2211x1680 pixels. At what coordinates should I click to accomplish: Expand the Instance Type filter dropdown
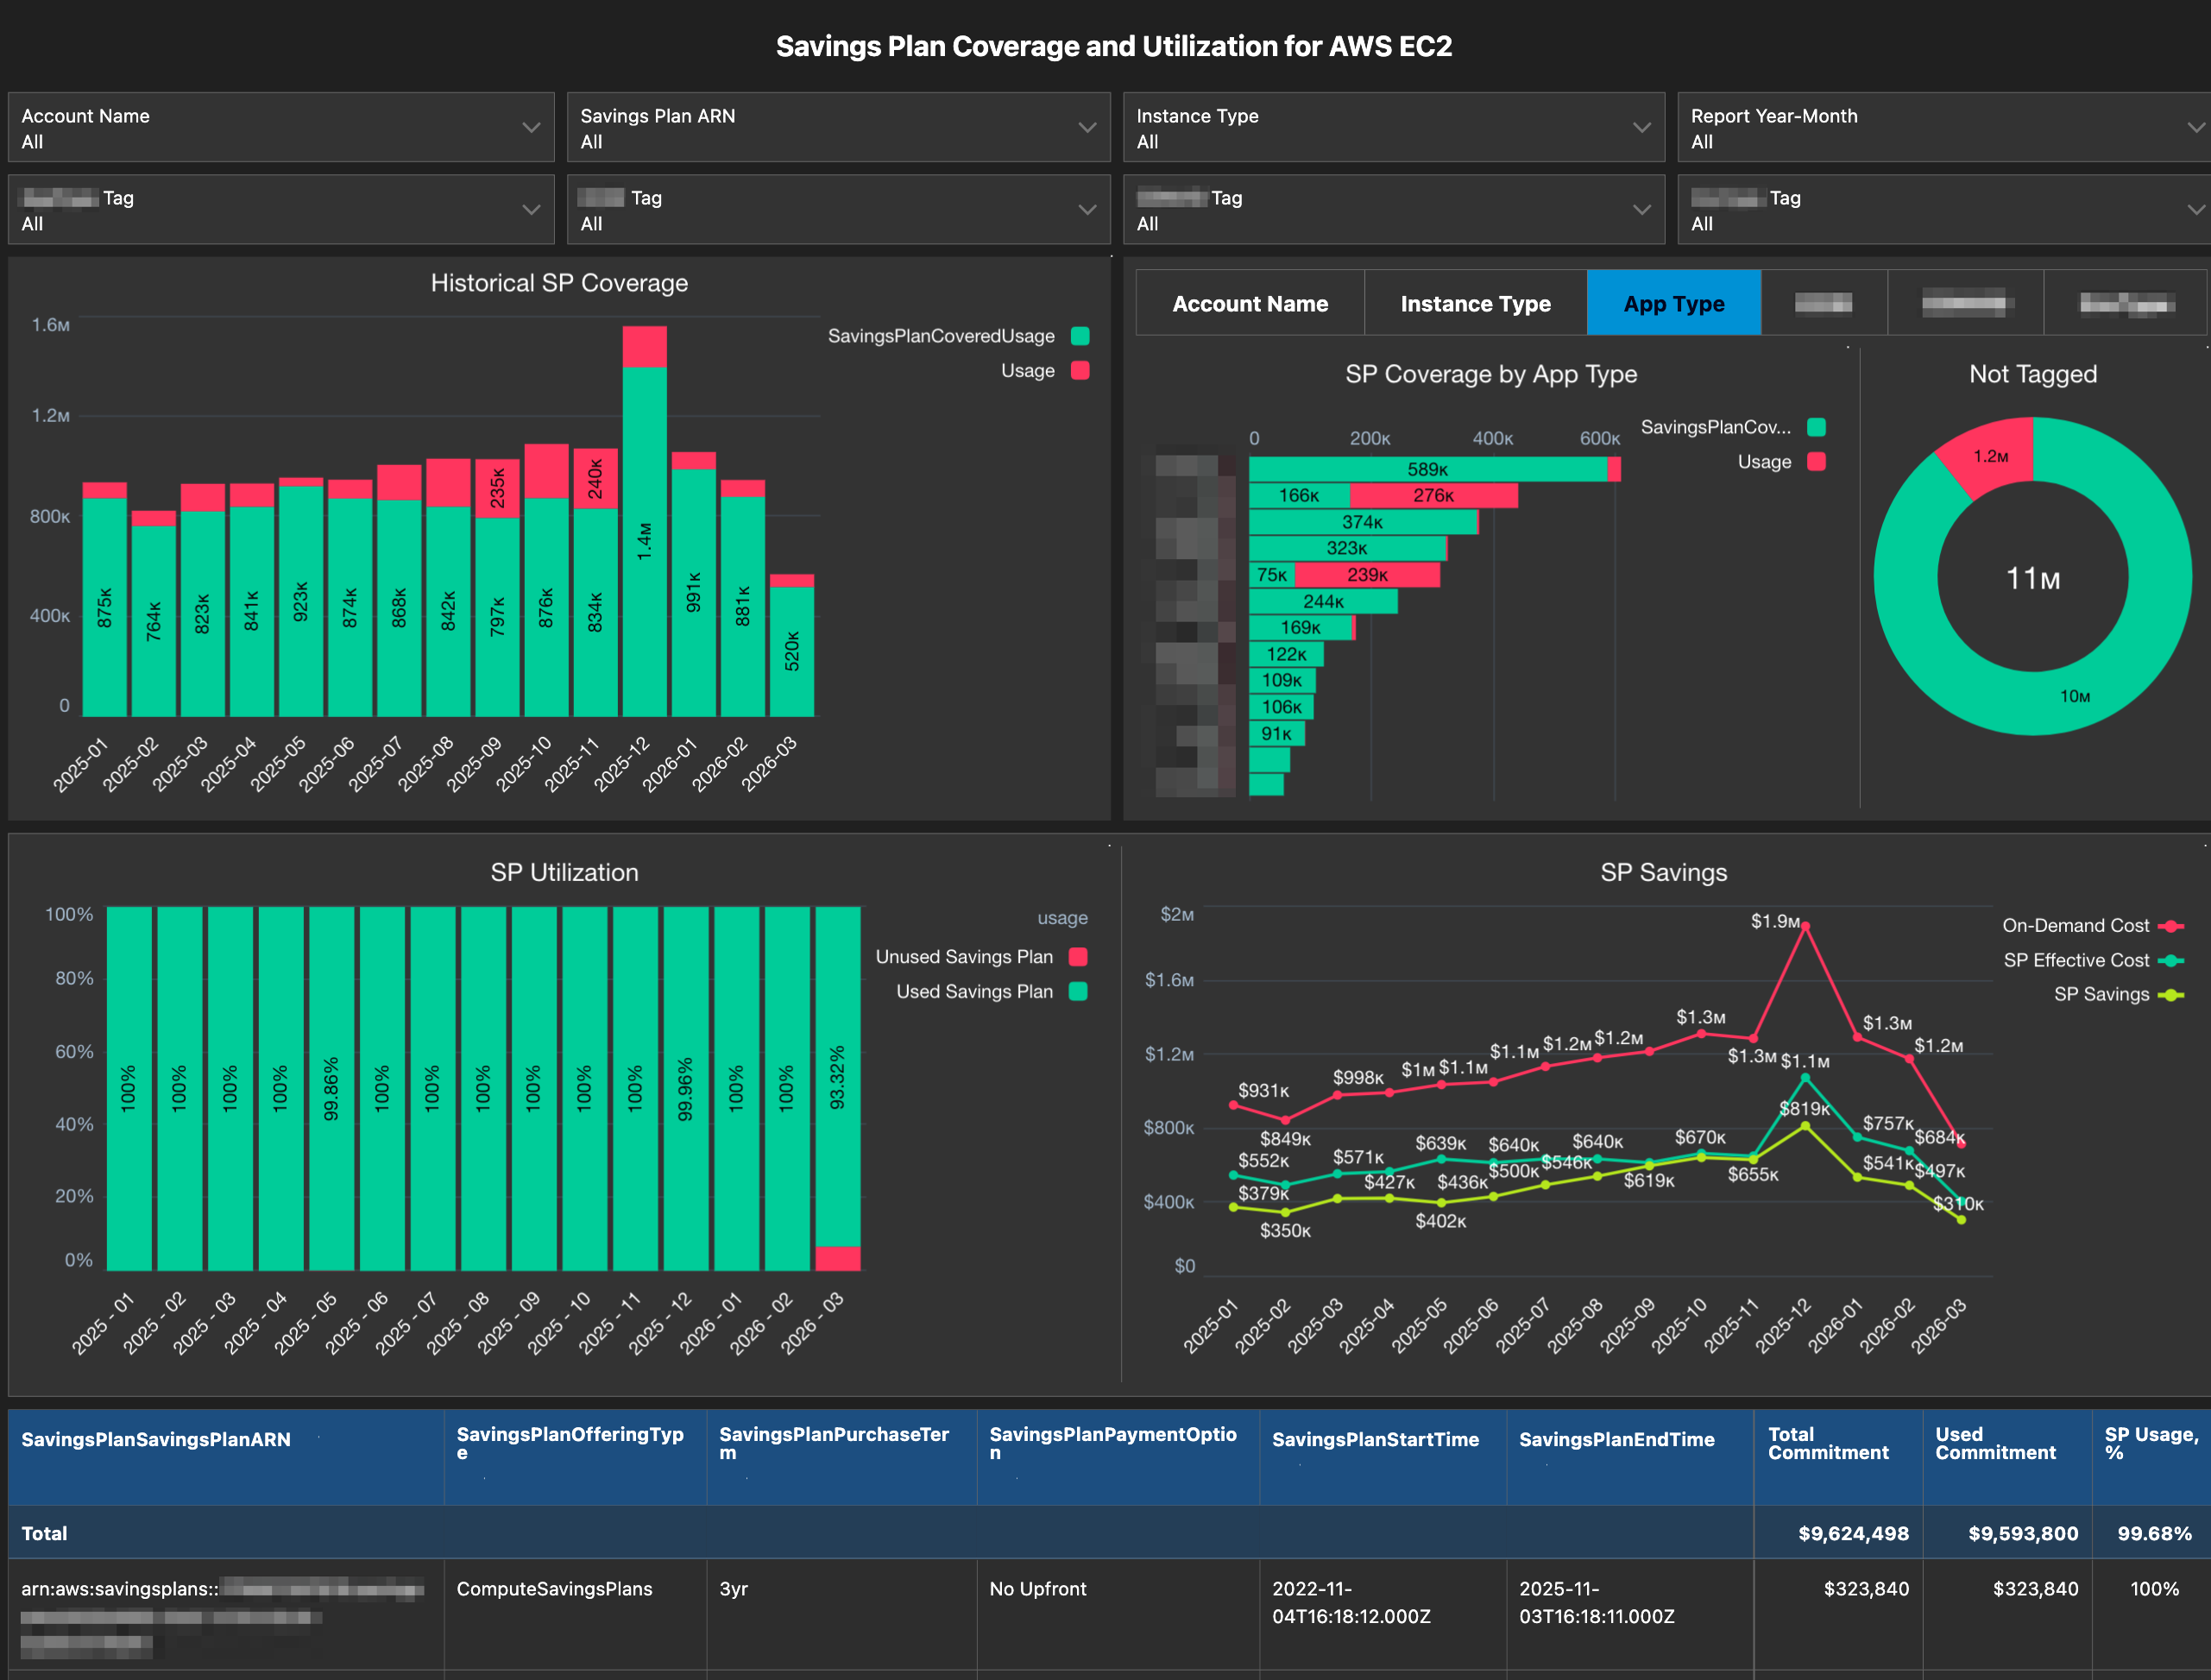click(x=1394, y=128)
